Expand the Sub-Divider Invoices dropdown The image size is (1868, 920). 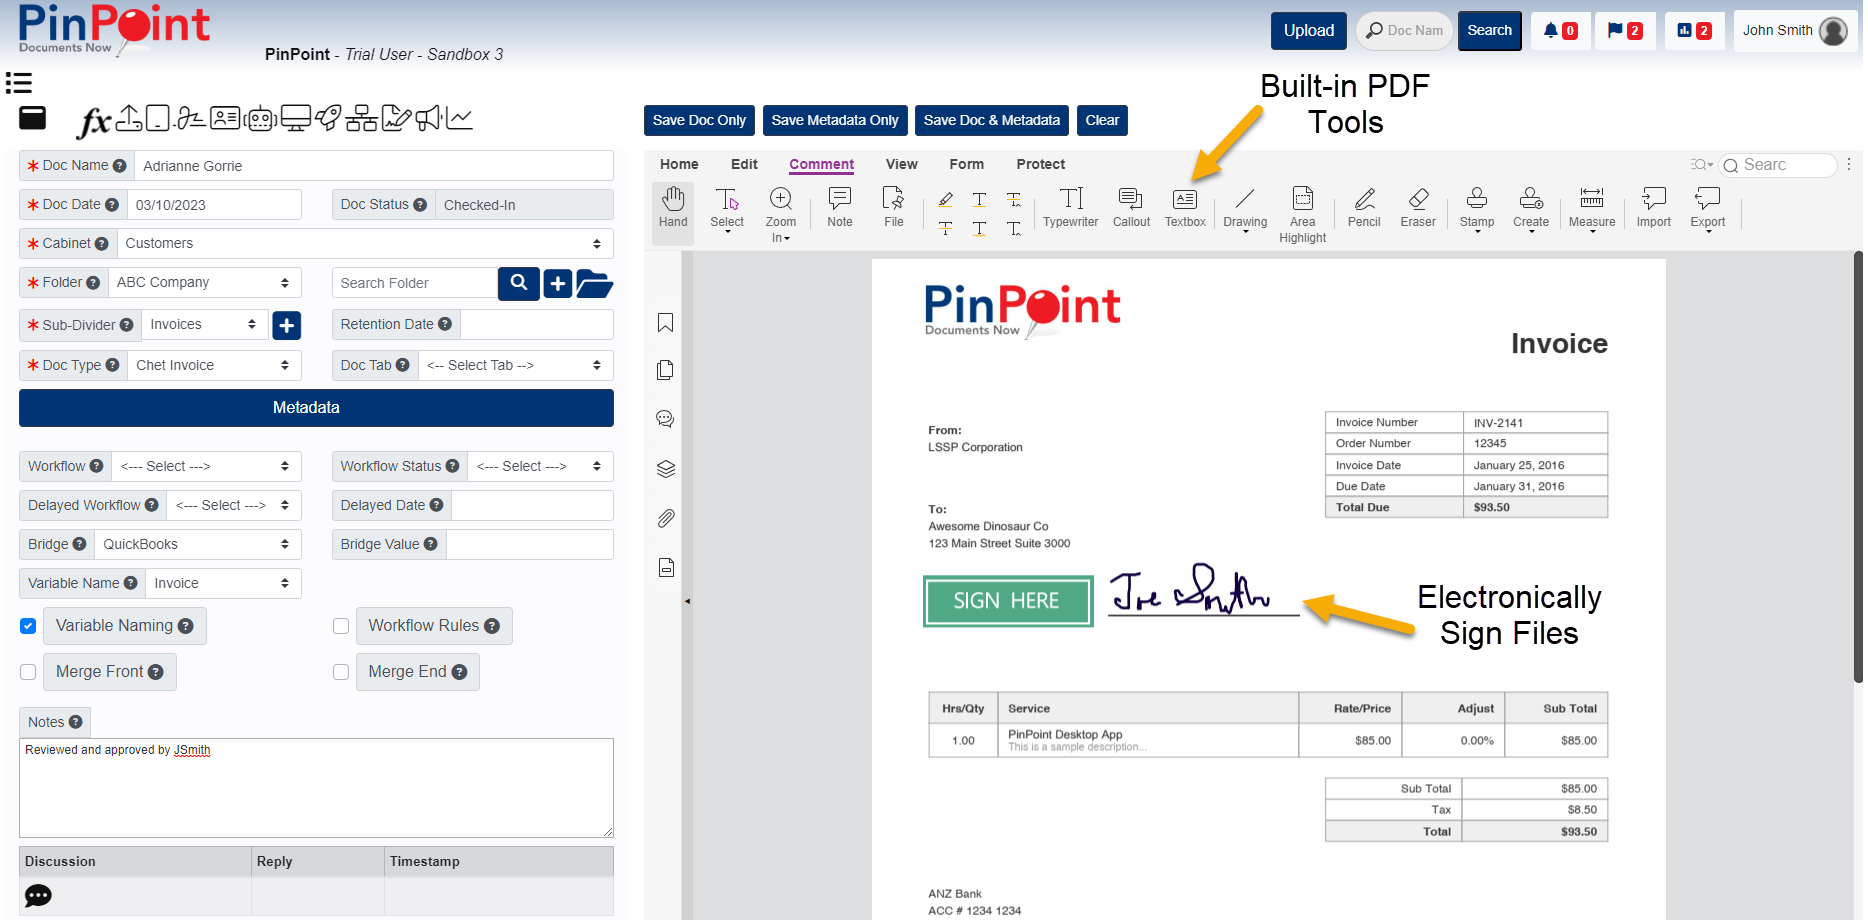pos(204,324)
